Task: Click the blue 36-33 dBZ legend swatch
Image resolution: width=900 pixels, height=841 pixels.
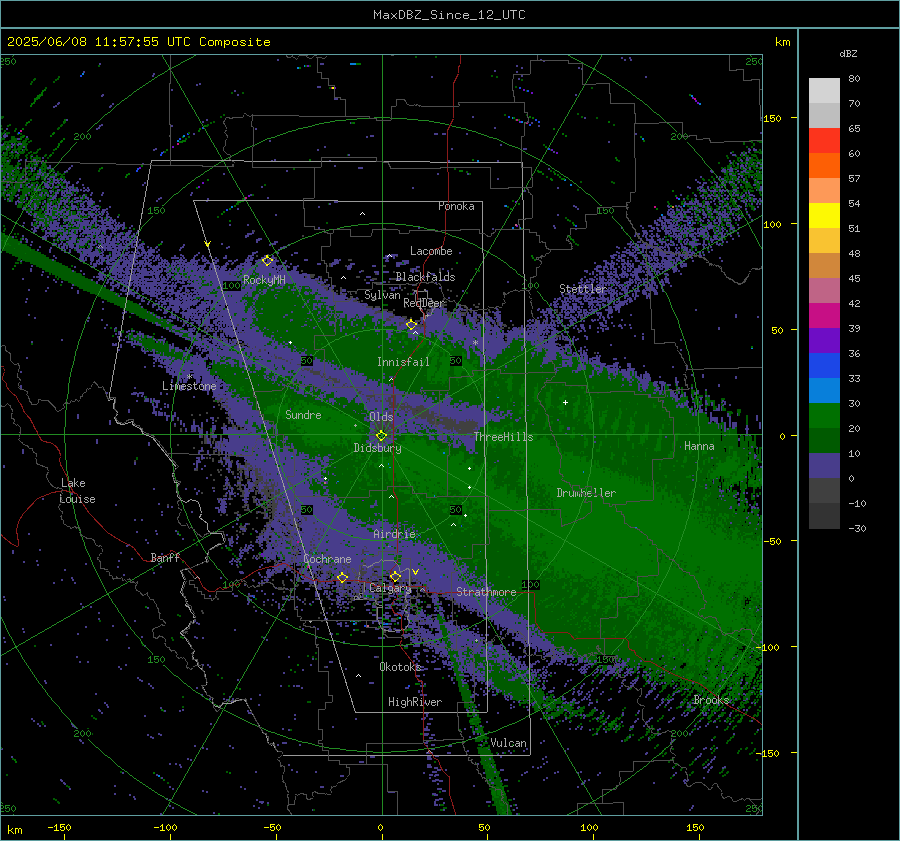Action: pos(824,366)
